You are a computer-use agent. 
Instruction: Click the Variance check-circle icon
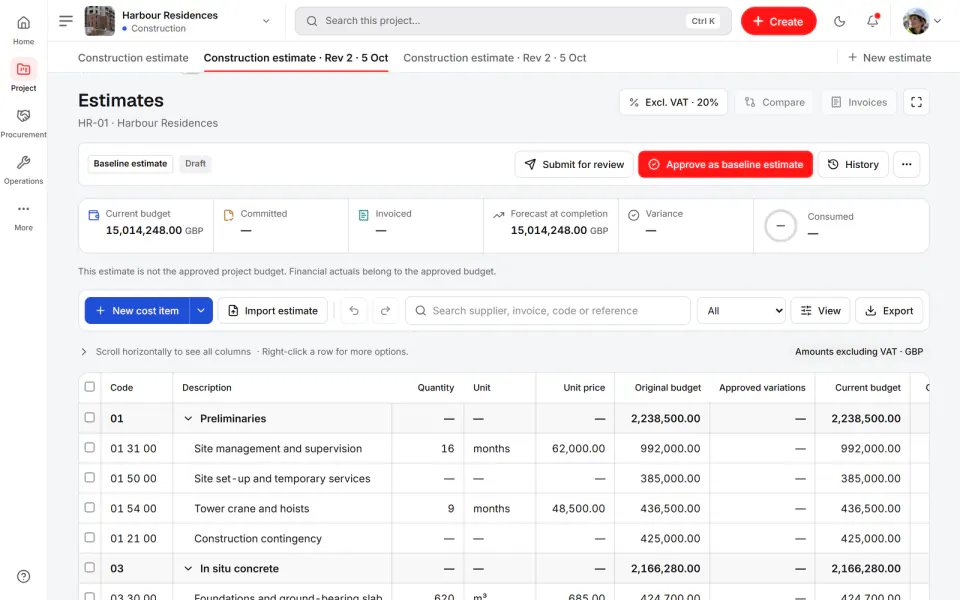[634, 215]
